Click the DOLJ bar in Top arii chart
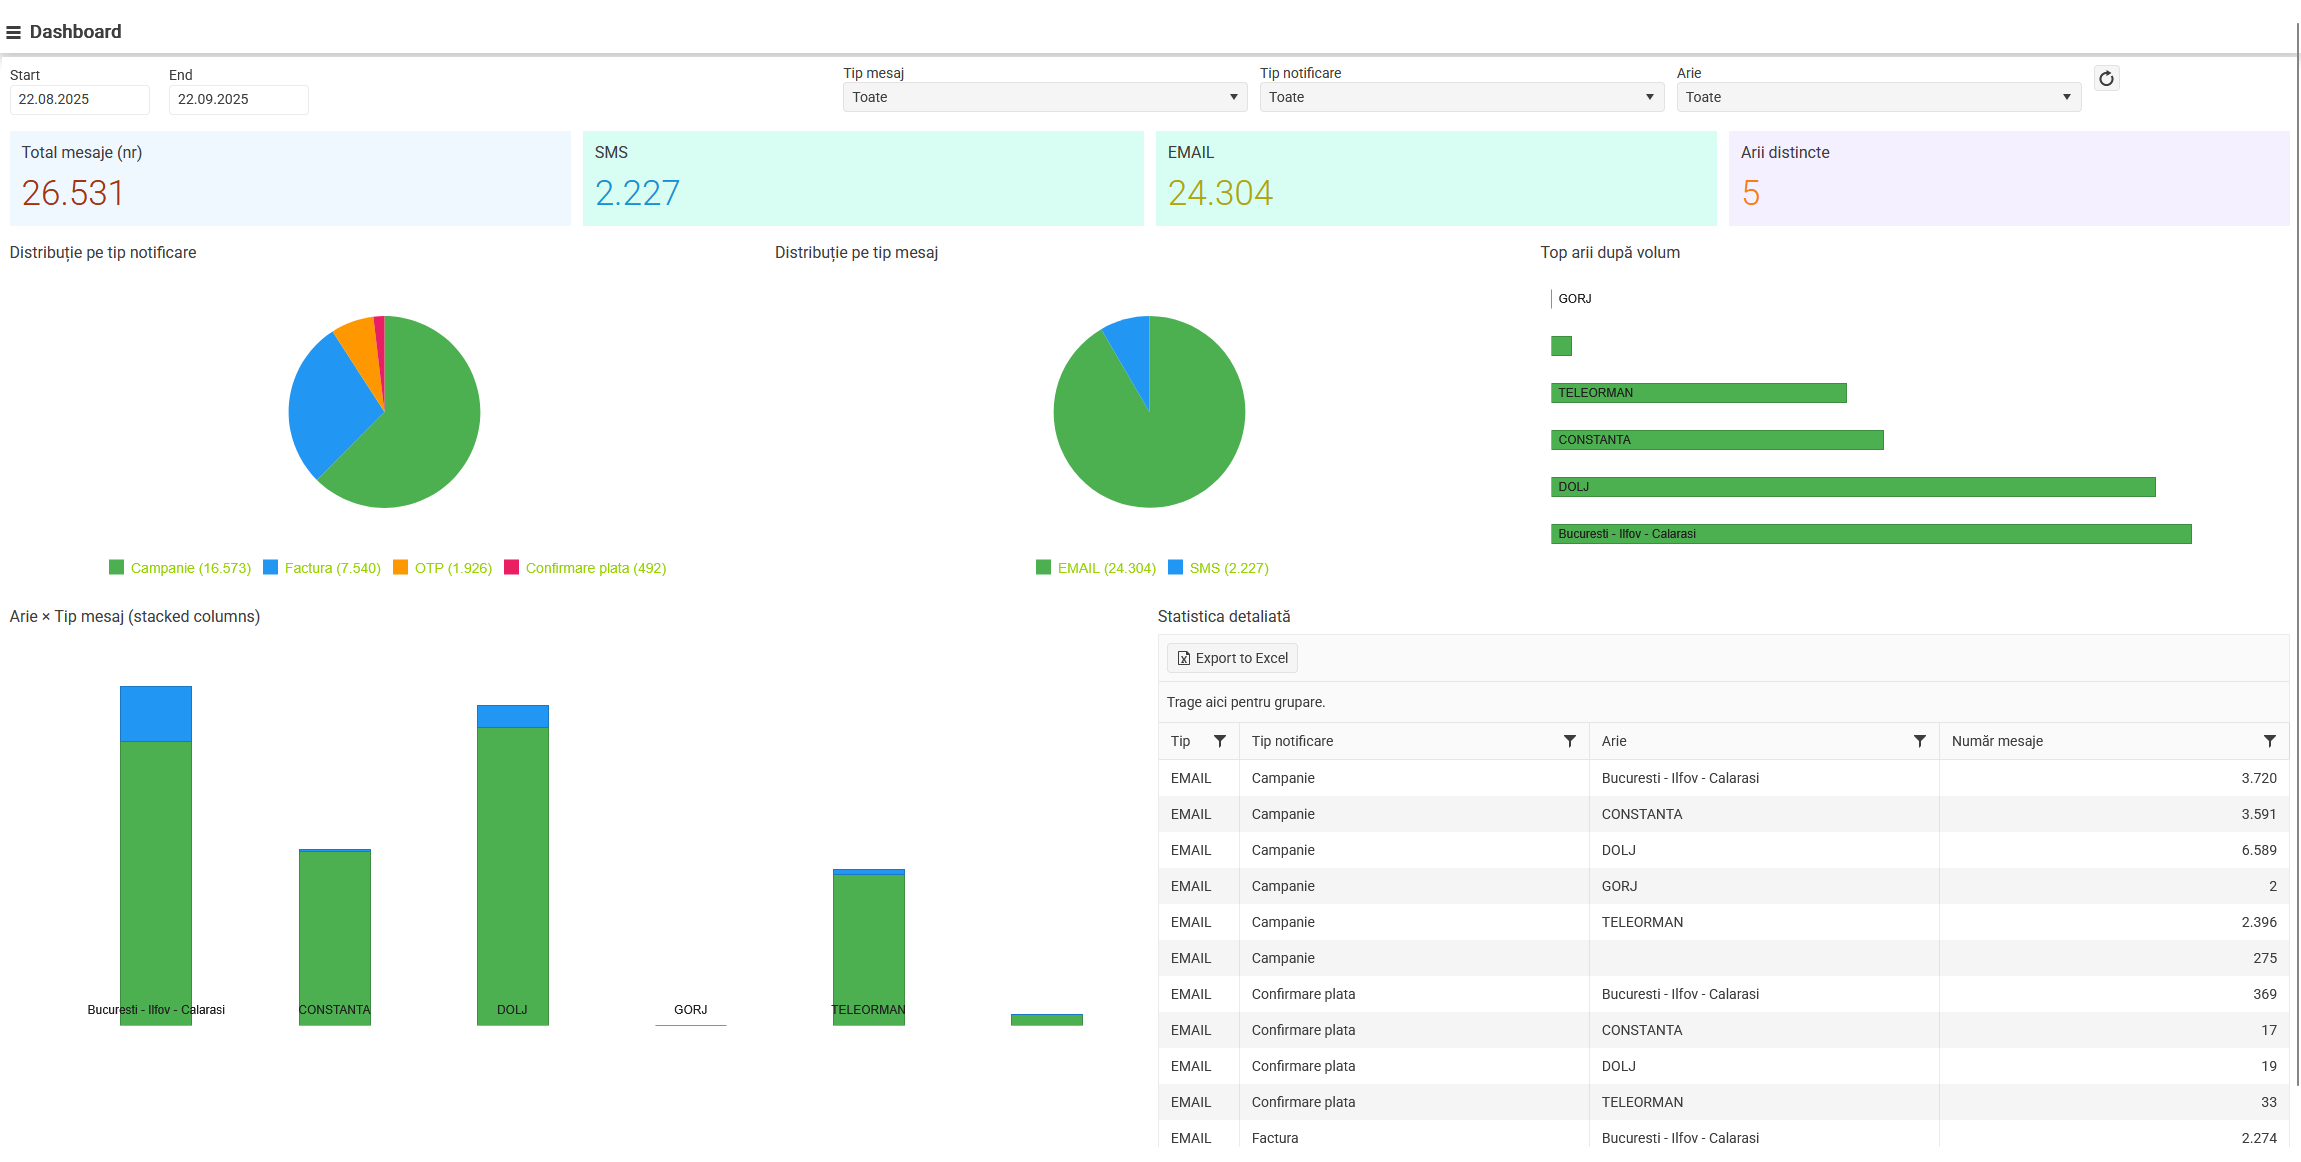Screen dimensions: 2301x1162 coord(1852,487)
